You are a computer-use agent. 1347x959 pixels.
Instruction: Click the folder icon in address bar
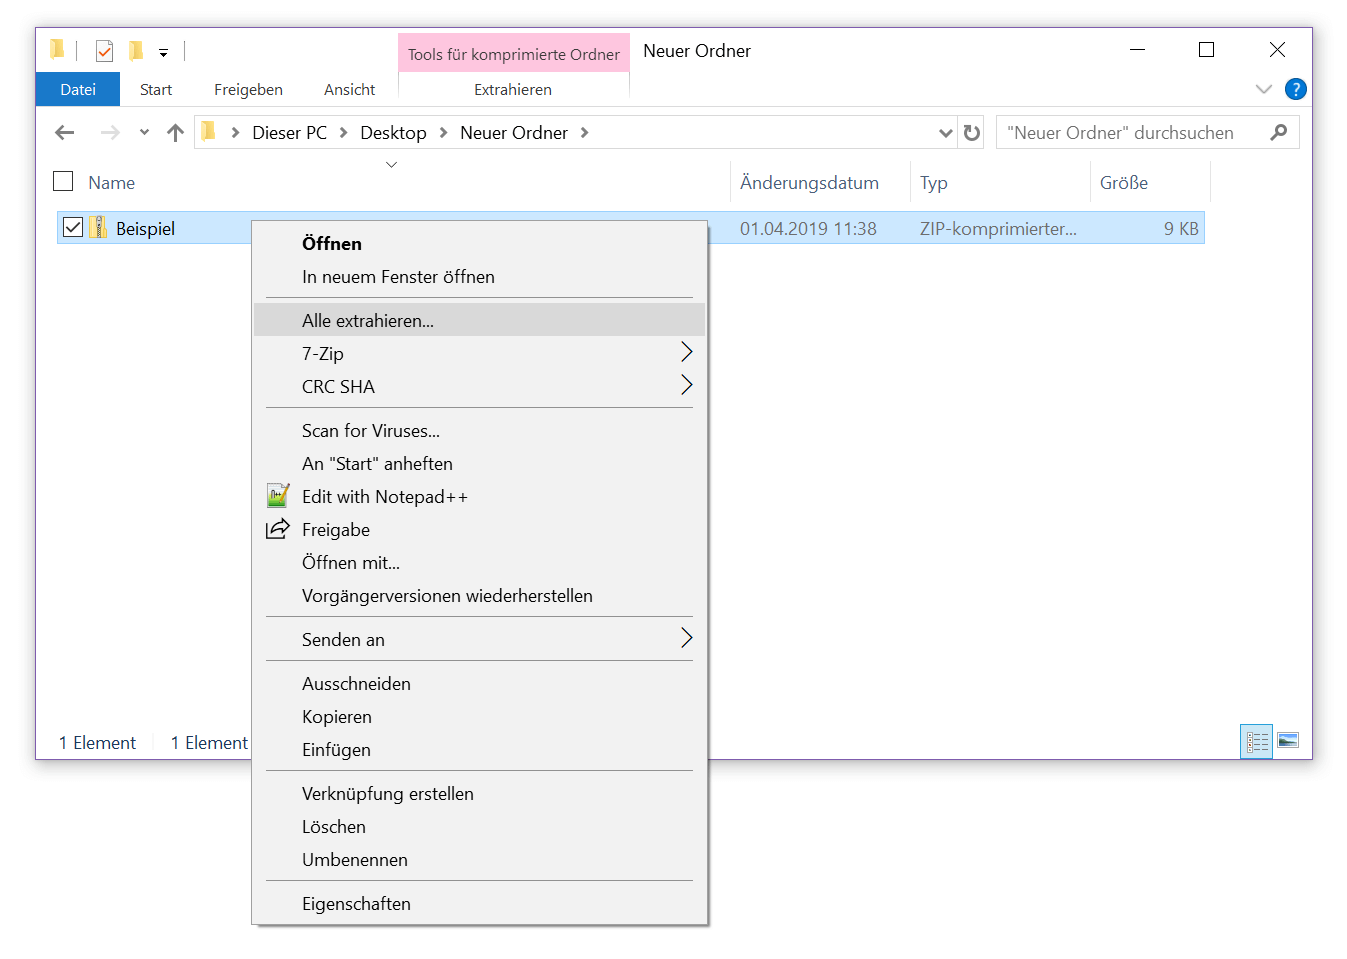208,131
